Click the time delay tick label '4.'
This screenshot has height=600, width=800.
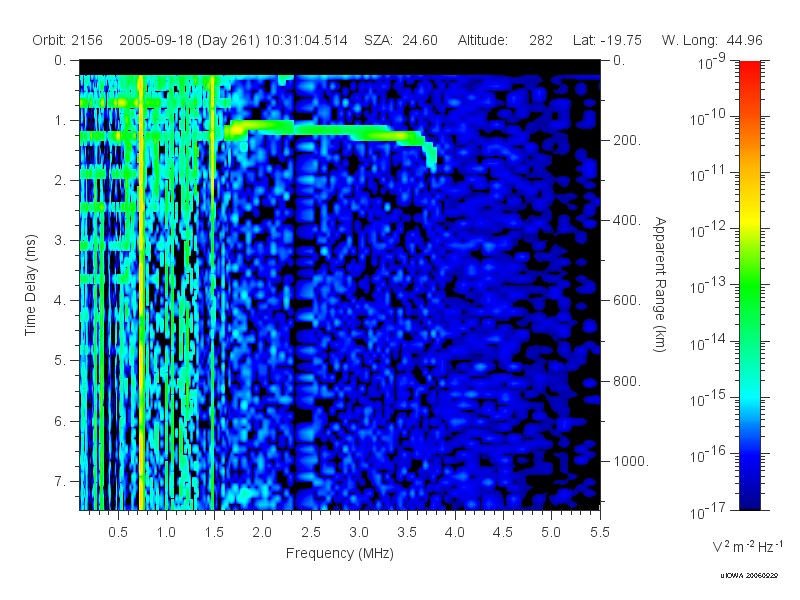click(x=60, y=301)
